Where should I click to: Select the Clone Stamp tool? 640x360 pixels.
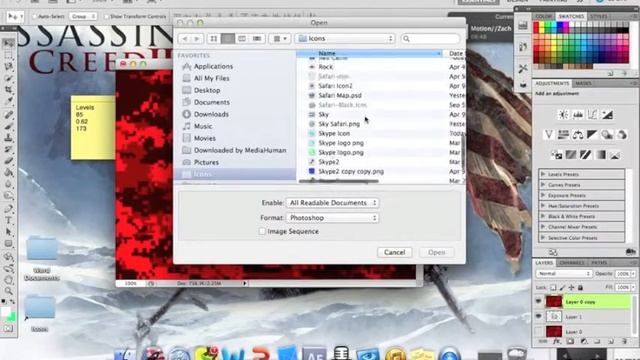[8, 138]
